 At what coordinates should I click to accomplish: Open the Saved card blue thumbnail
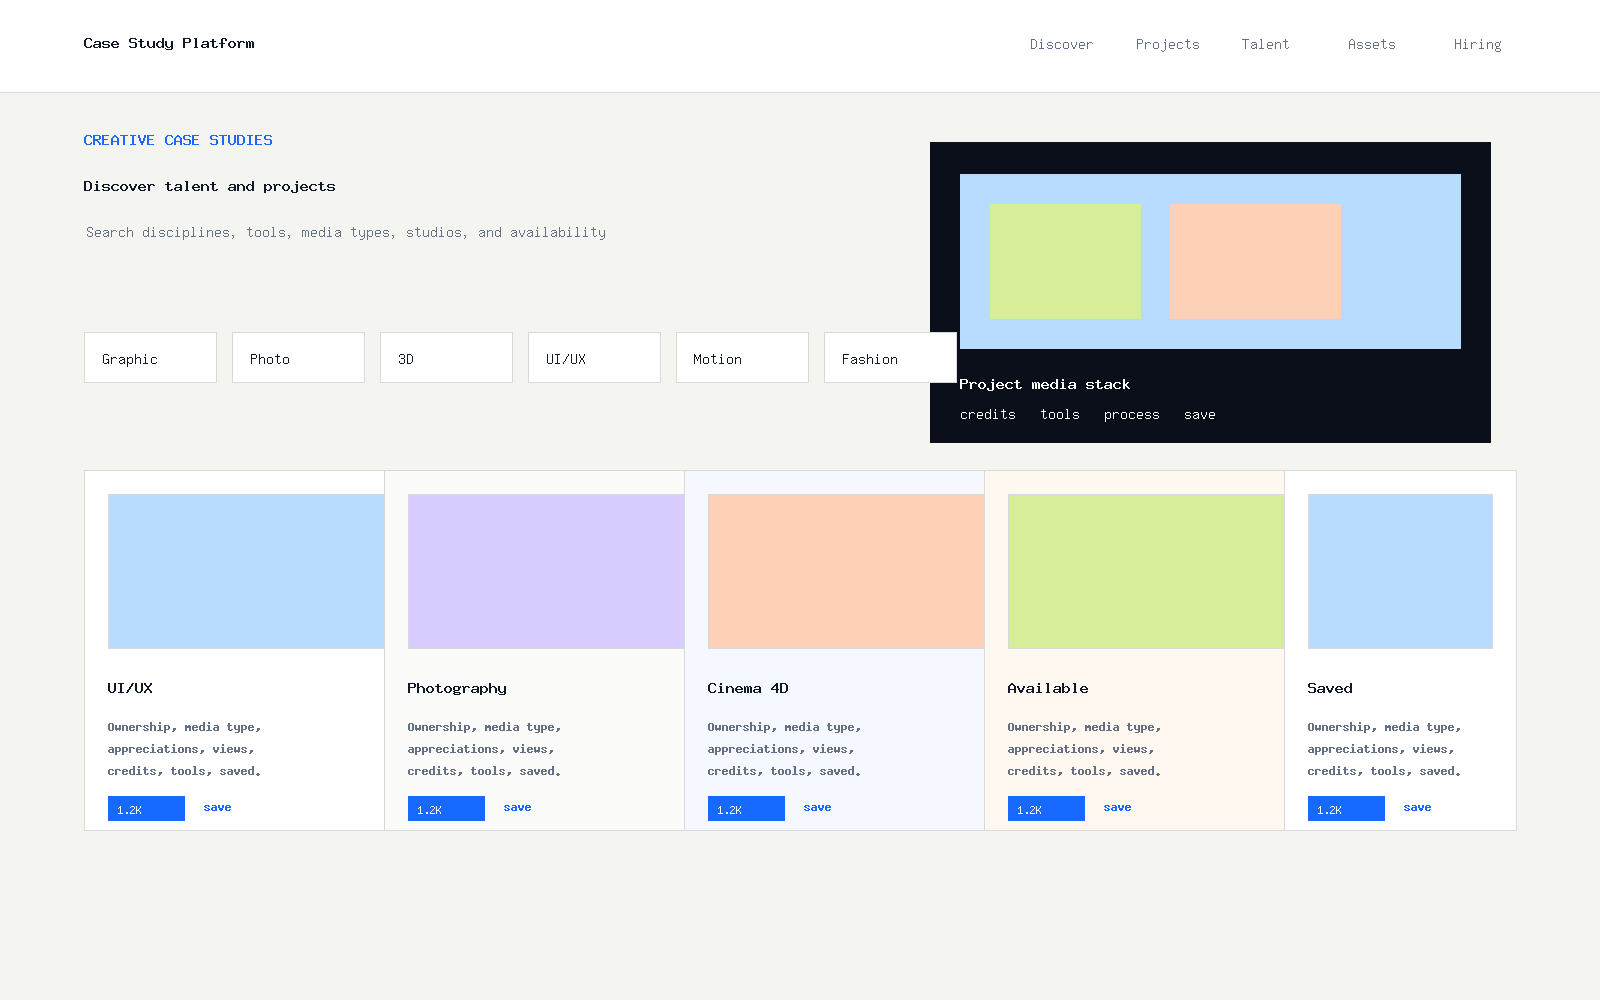(1400, 571)
